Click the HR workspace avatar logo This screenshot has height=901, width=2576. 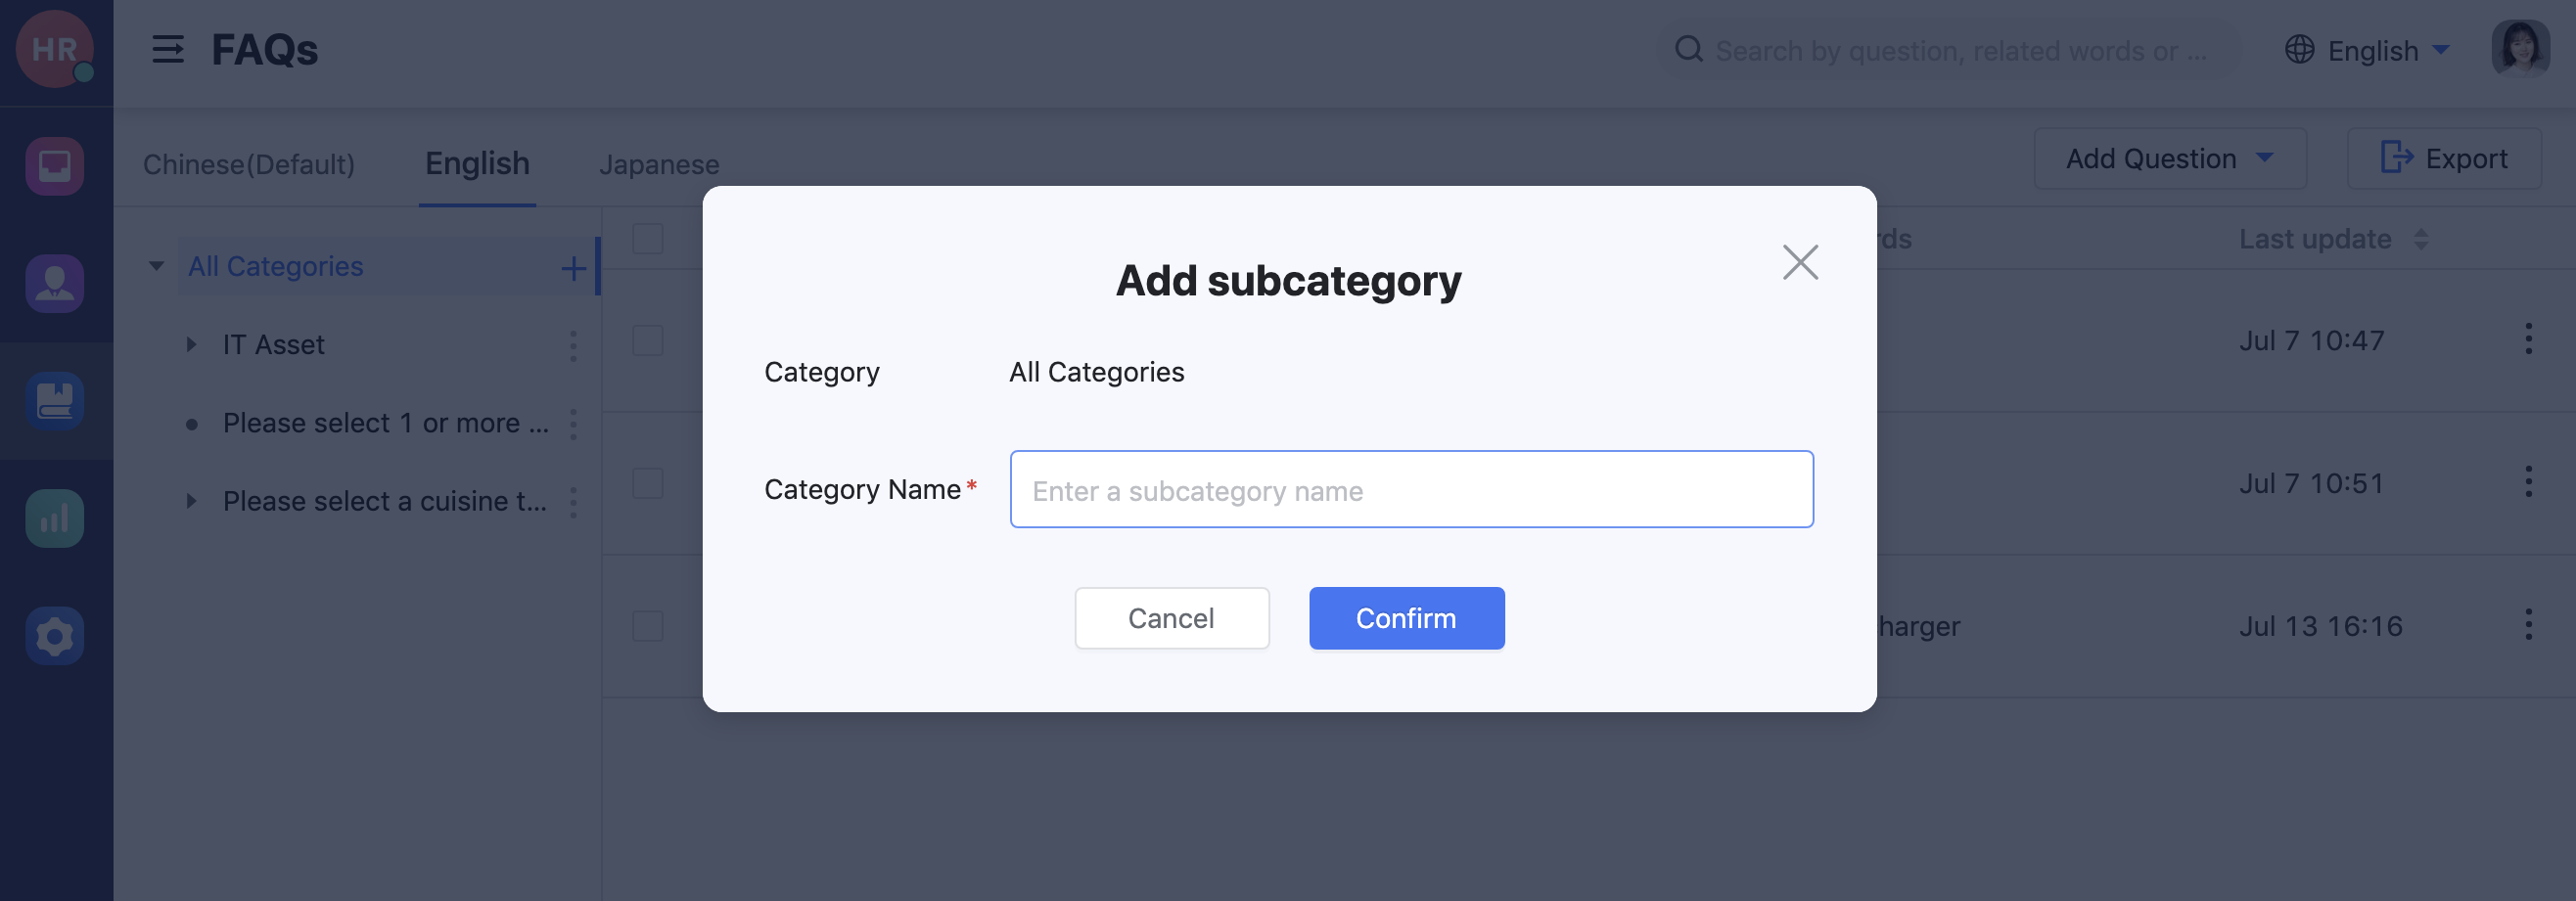pos(55,49)
